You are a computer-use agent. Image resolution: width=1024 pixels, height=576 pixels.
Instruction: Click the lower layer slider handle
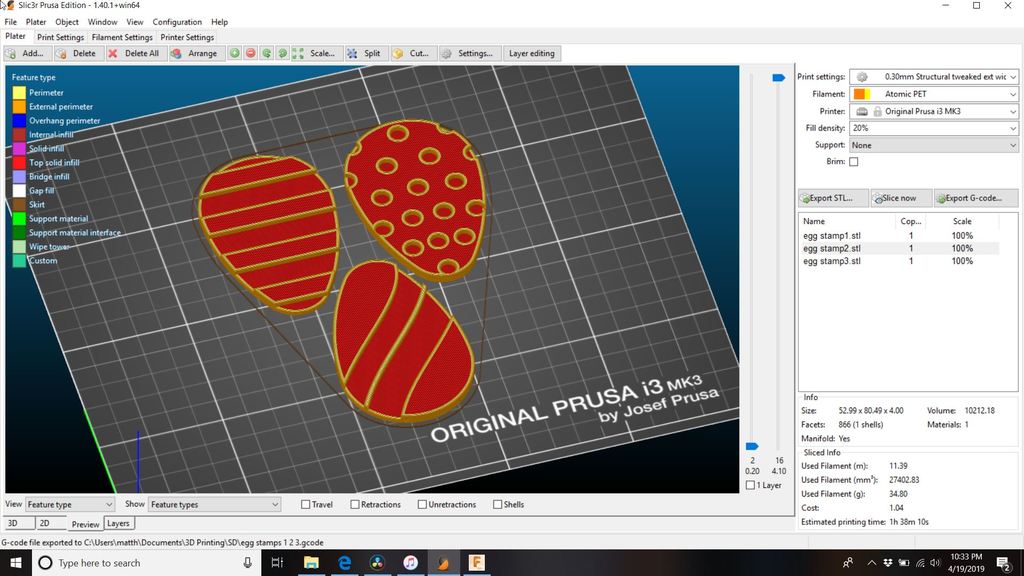tap(752, 447)
